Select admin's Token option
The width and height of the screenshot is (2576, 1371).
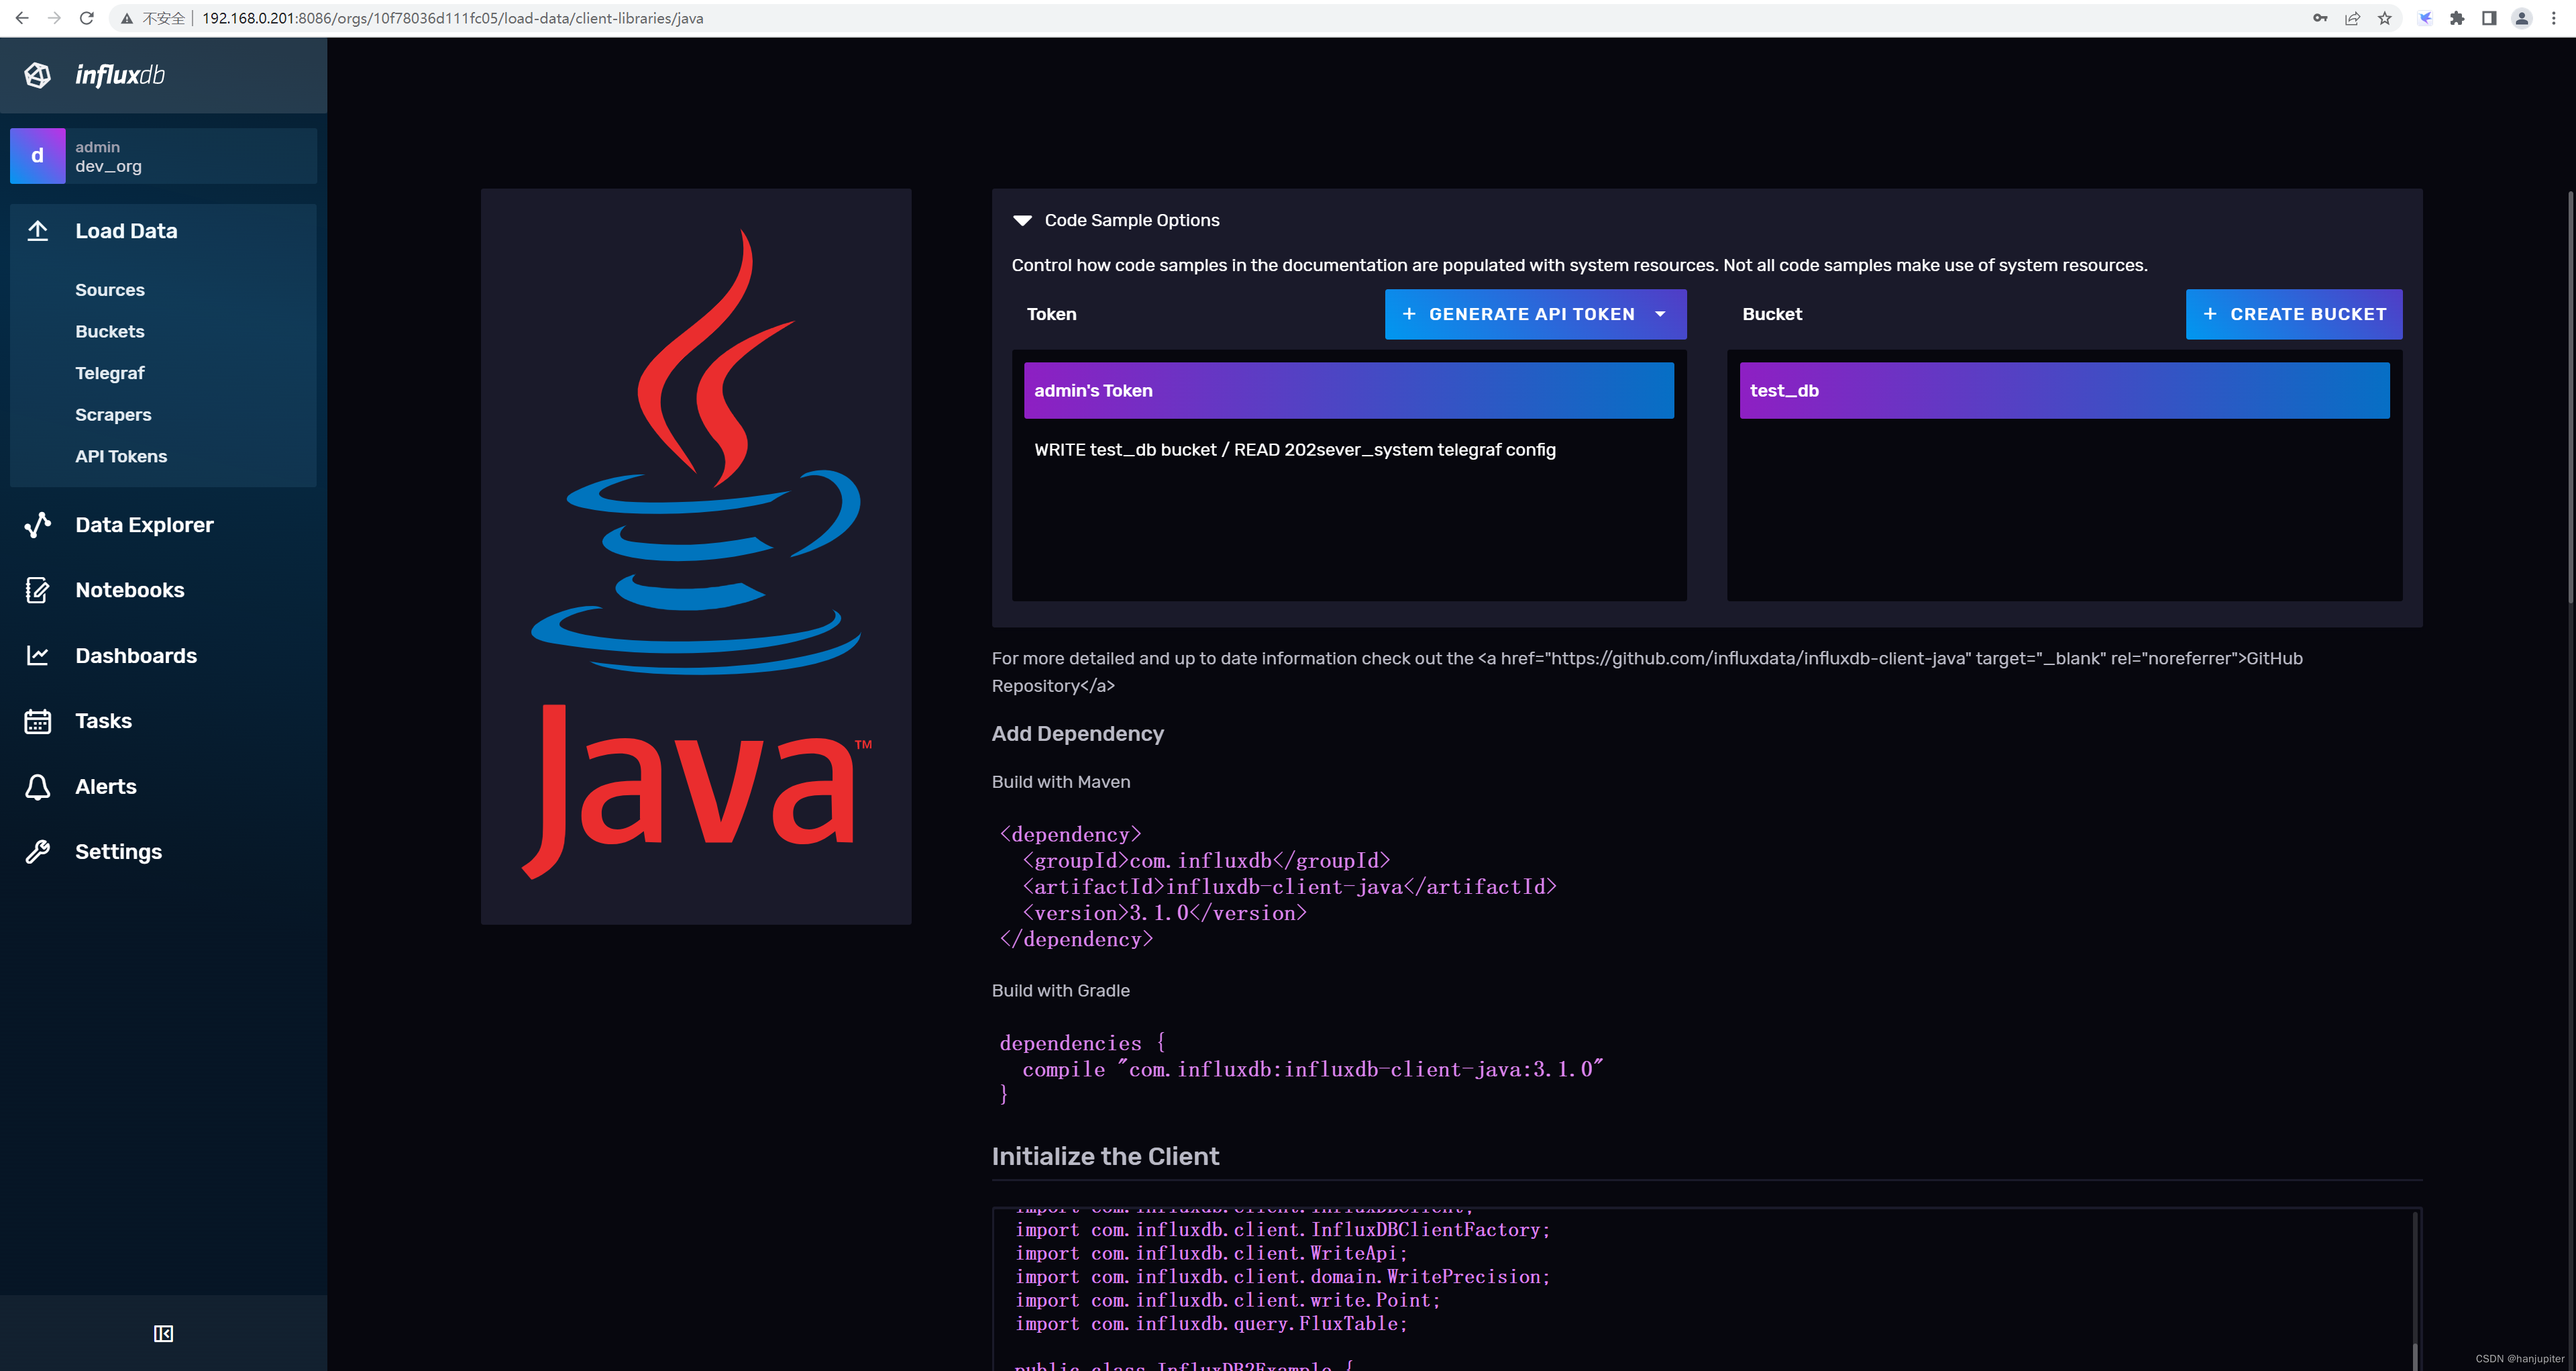pyautogui.click(x=1348, y=391)
